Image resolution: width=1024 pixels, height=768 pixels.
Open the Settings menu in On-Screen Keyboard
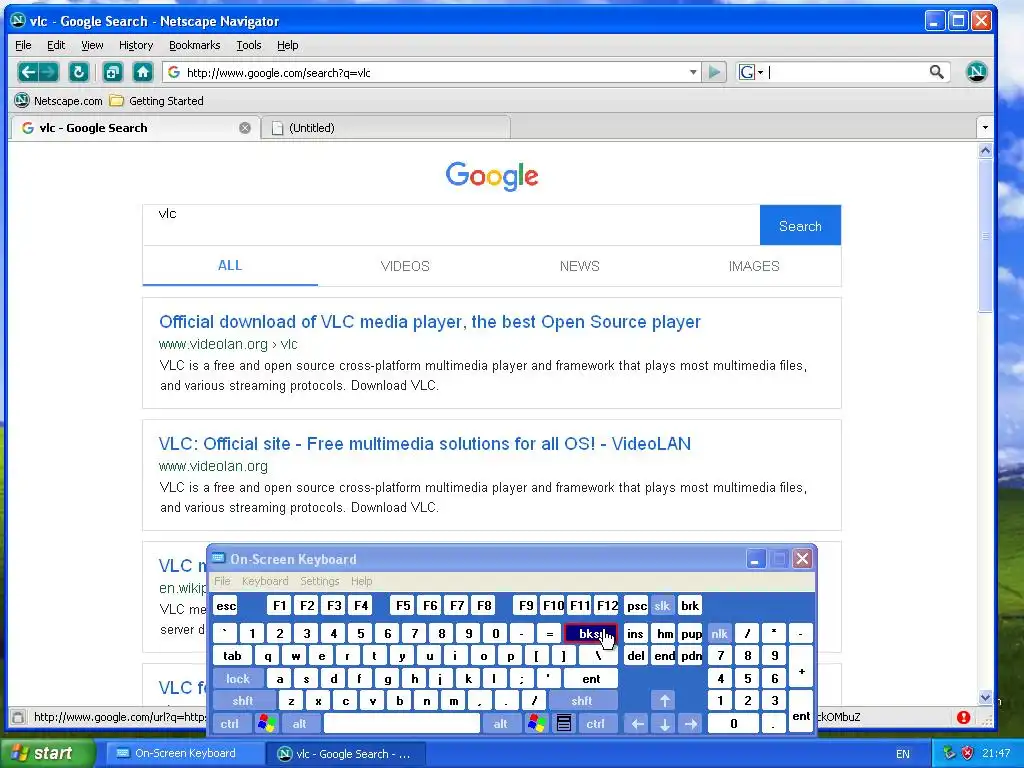[320, 581]
